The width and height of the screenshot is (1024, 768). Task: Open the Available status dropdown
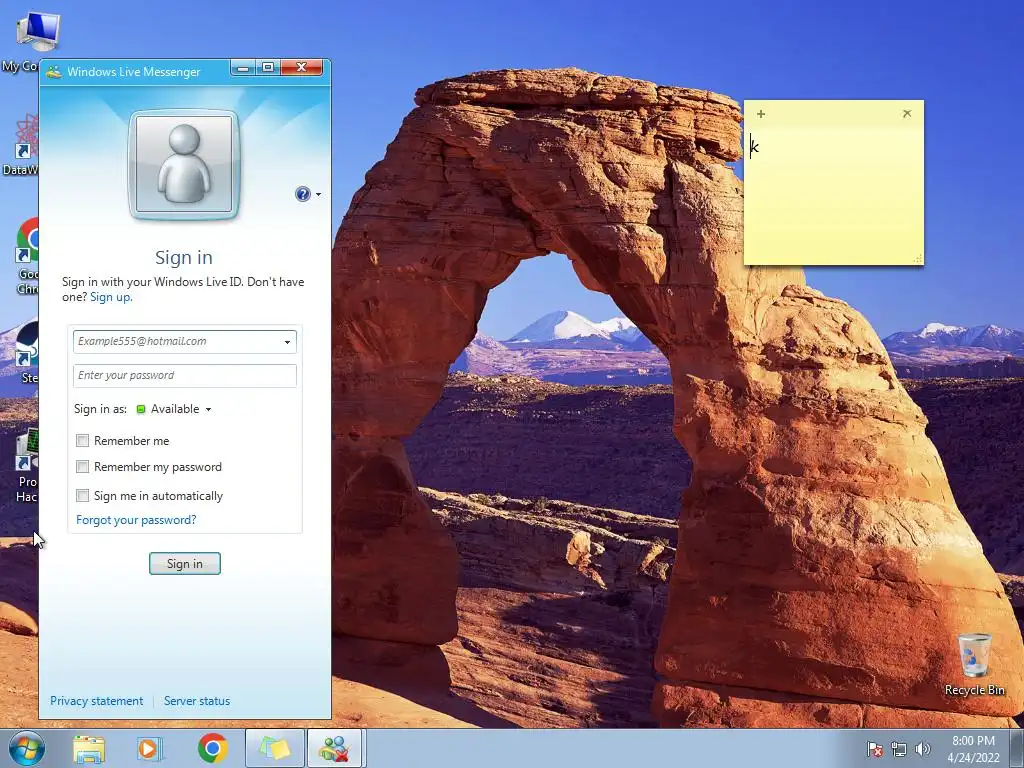(174, 409)
